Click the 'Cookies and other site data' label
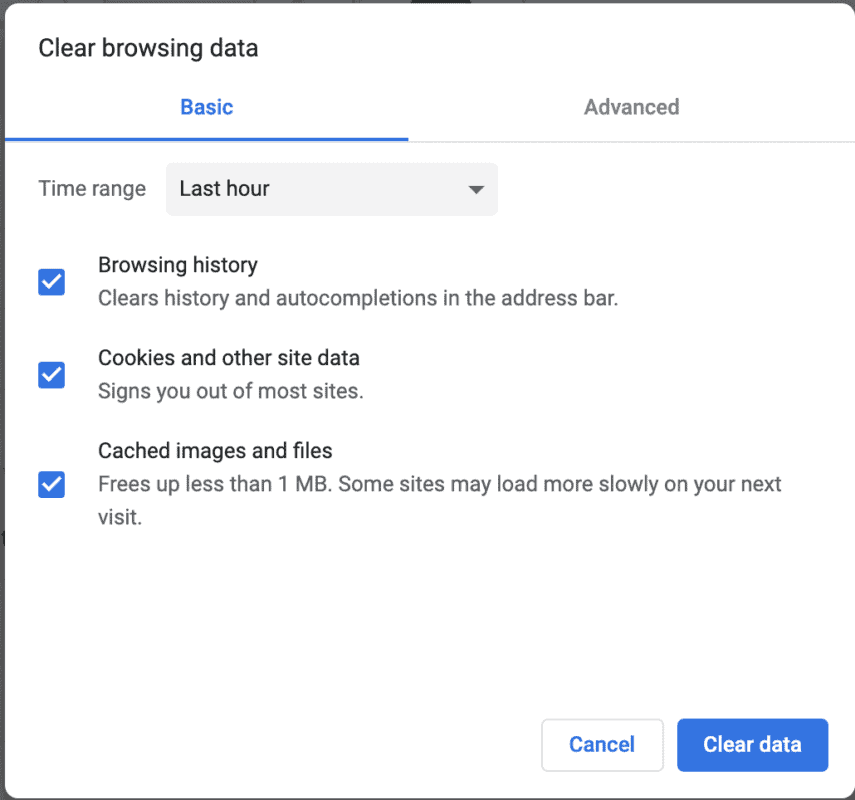 pyautogui.click(x=229, y=358)
